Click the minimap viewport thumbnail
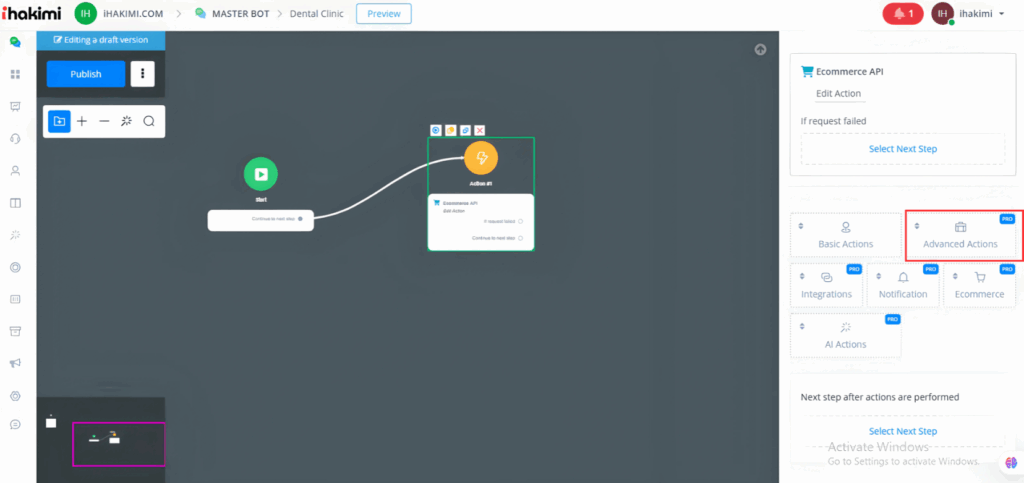The height and width of the screenshot is (483, 1024). pyautogui.click(x=118, y=443)
